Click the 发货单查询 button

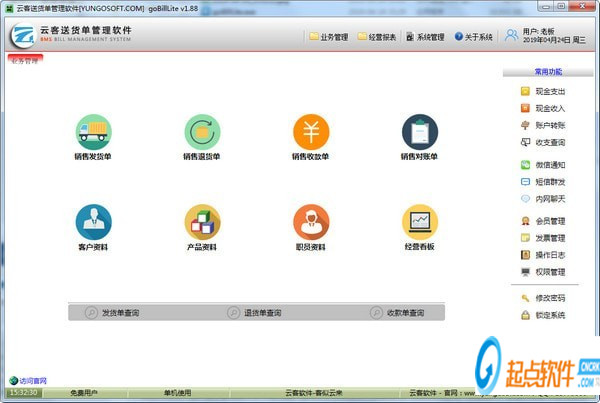(112, 313)
